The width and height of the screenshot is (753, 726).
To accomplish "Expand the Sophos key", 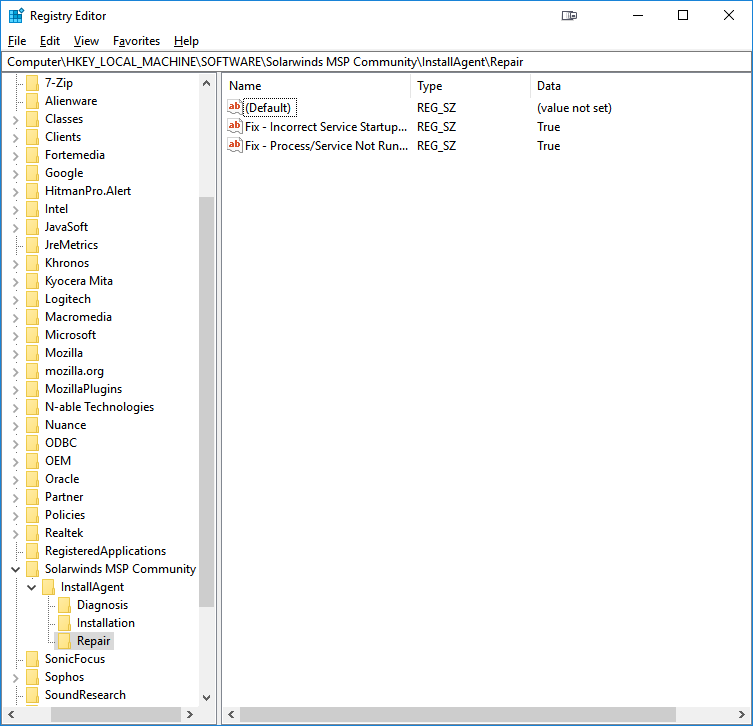I will click(15, 678).
